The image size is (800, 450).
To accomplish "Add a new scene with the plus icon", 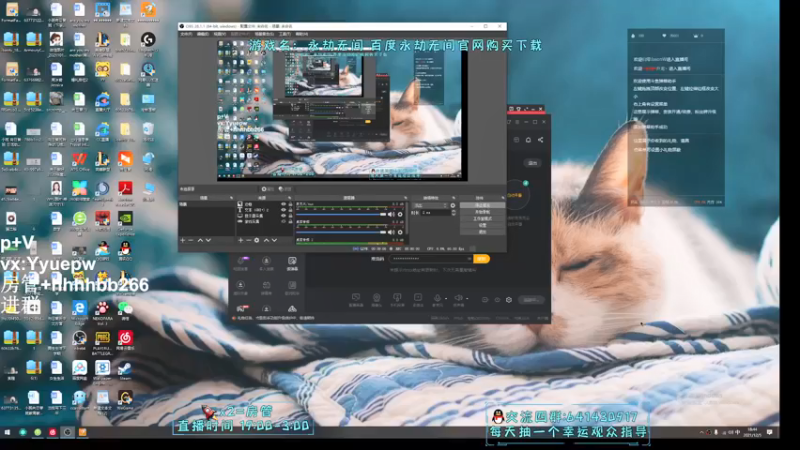I will click(183, 240).
